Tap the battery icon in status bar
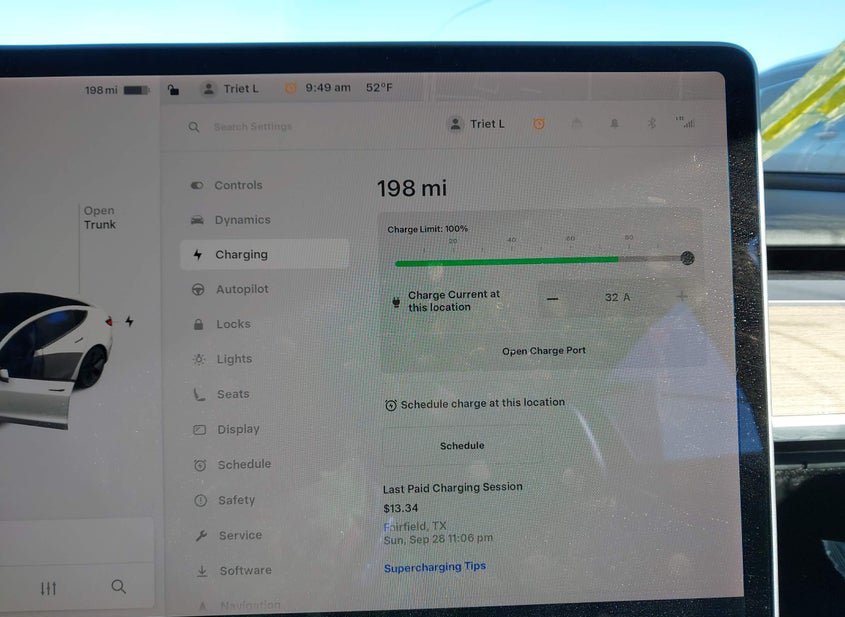 coord(136,90)
